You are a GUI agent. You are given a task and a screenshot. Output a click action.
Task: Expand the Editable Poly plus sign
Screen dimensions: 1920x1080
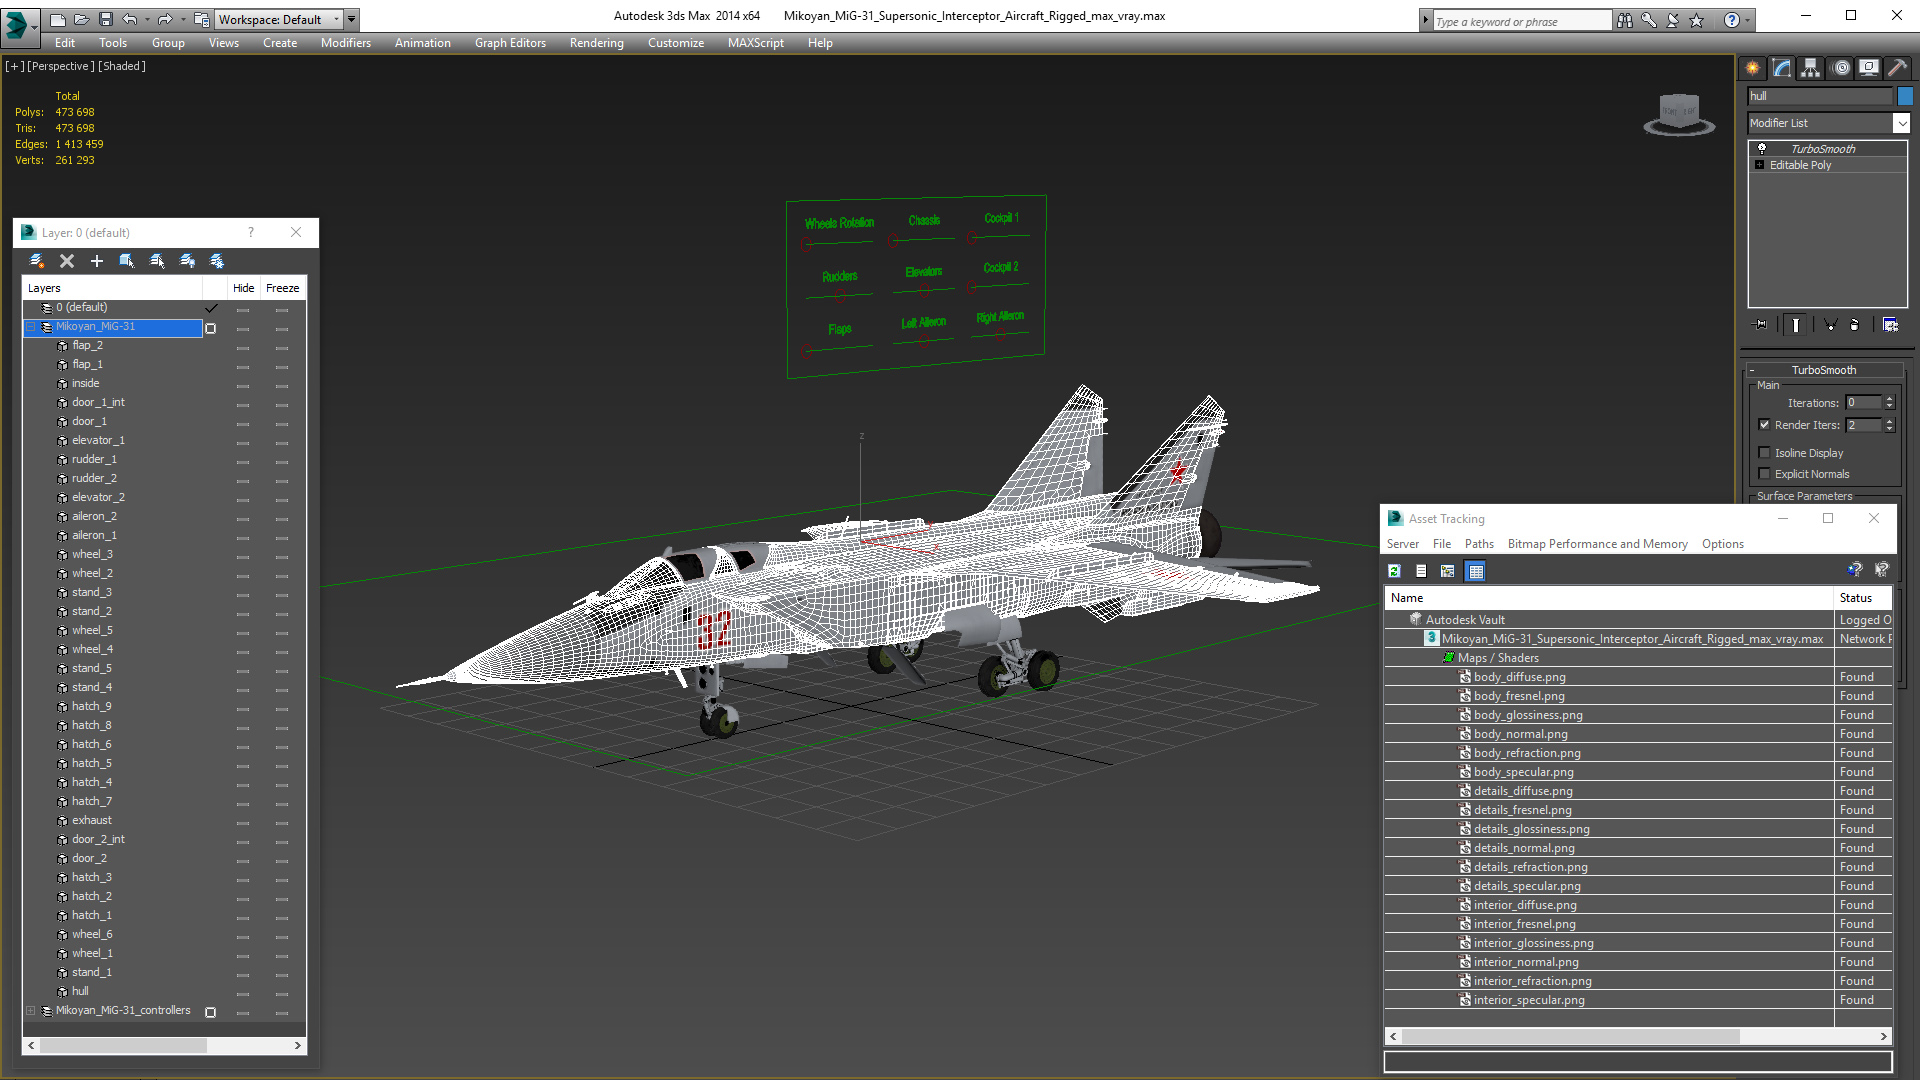[x=1760, y=165]
